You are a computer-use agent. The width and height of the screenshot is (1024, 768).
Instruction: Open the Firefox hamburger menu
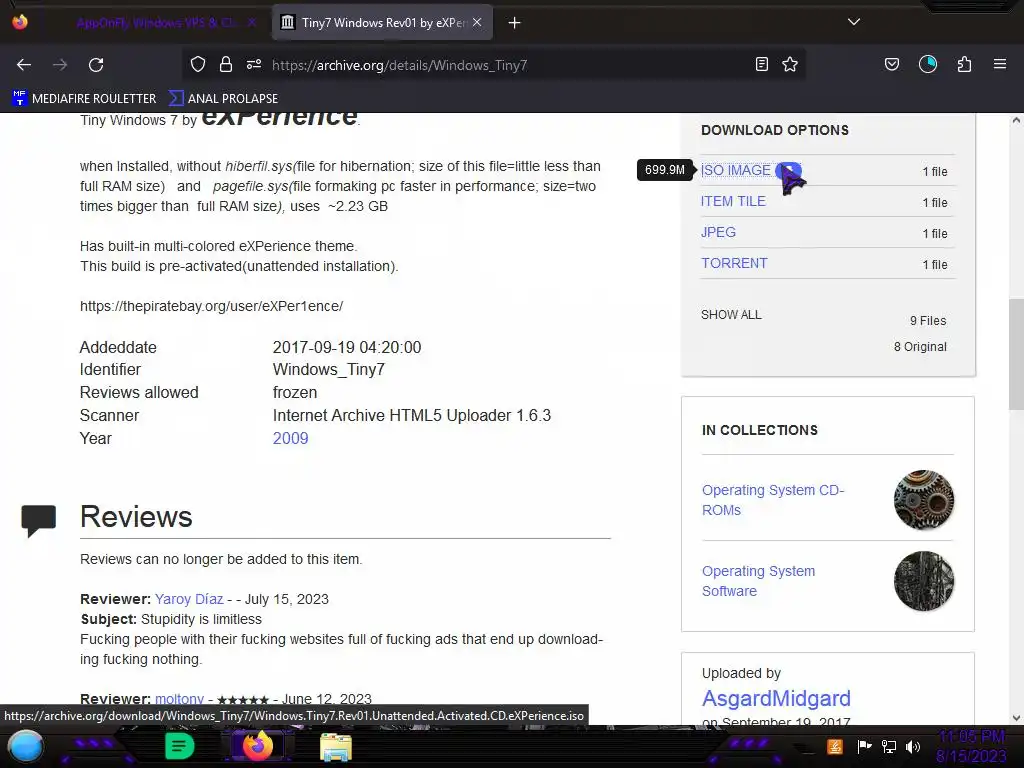tap(1000, 64)
